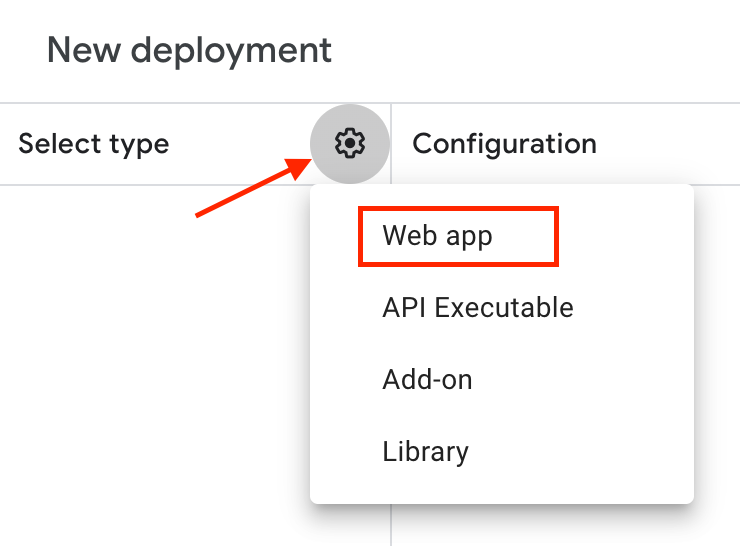740x546 pixels.
Task: Choose API Executable deployment type
Action: pos(477,308)
